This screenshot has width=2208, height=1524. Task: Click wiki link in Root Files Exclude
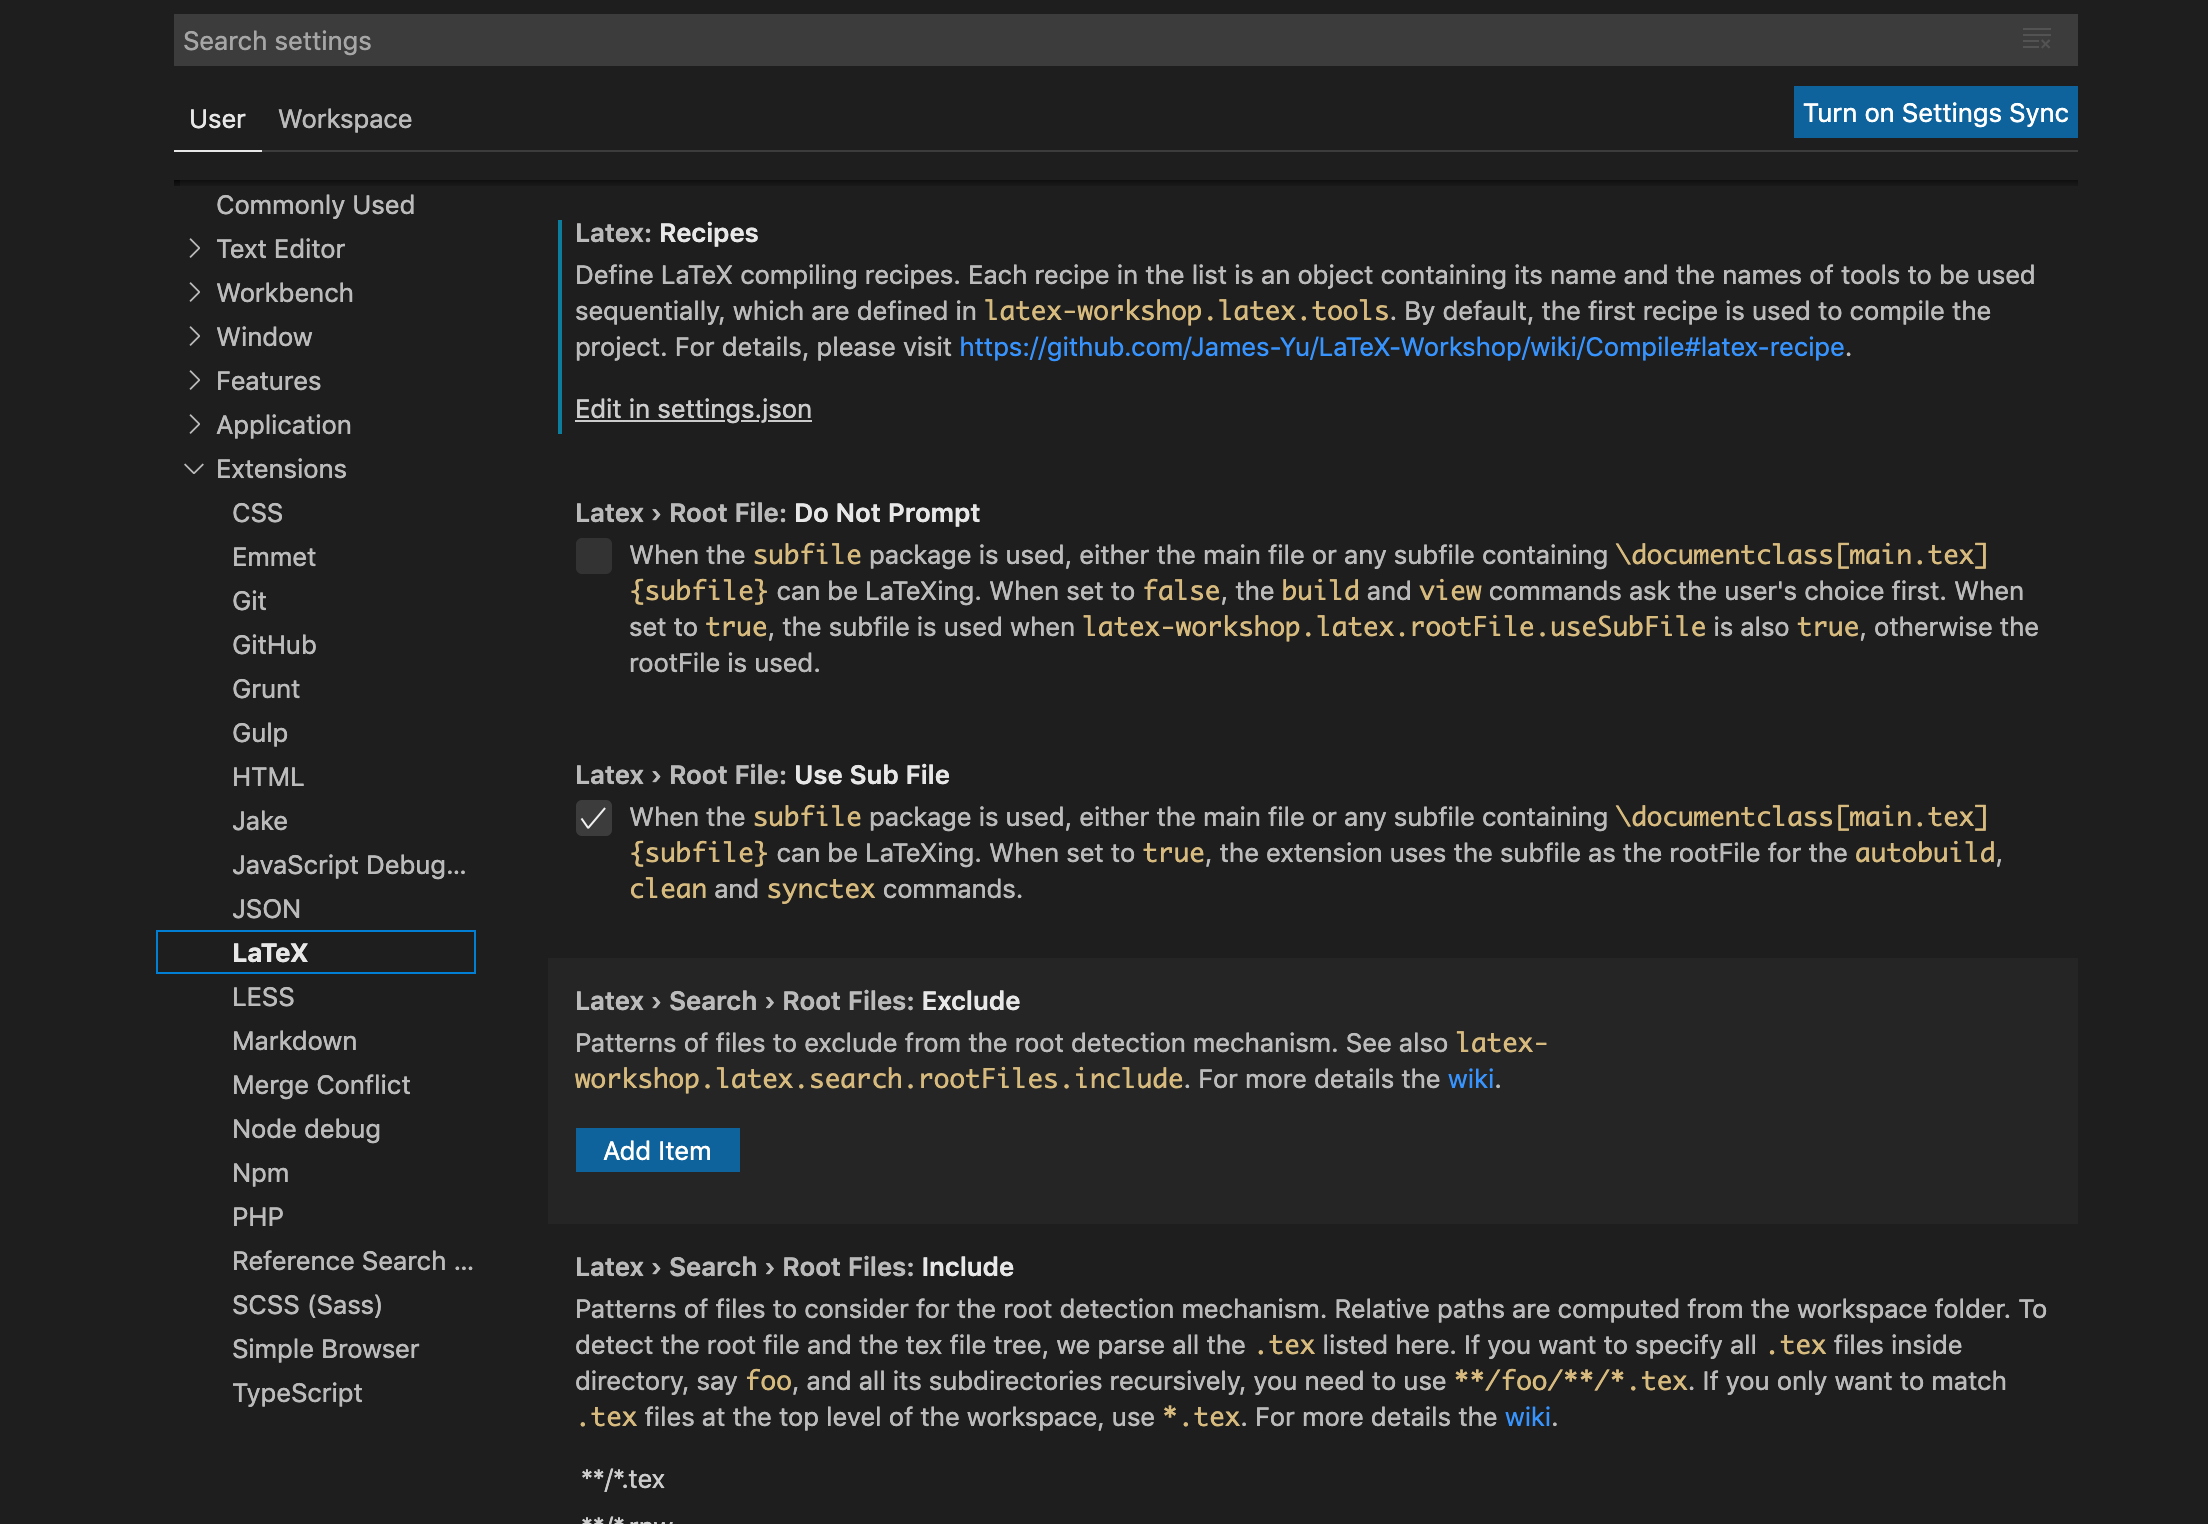pos(1470,1079)
